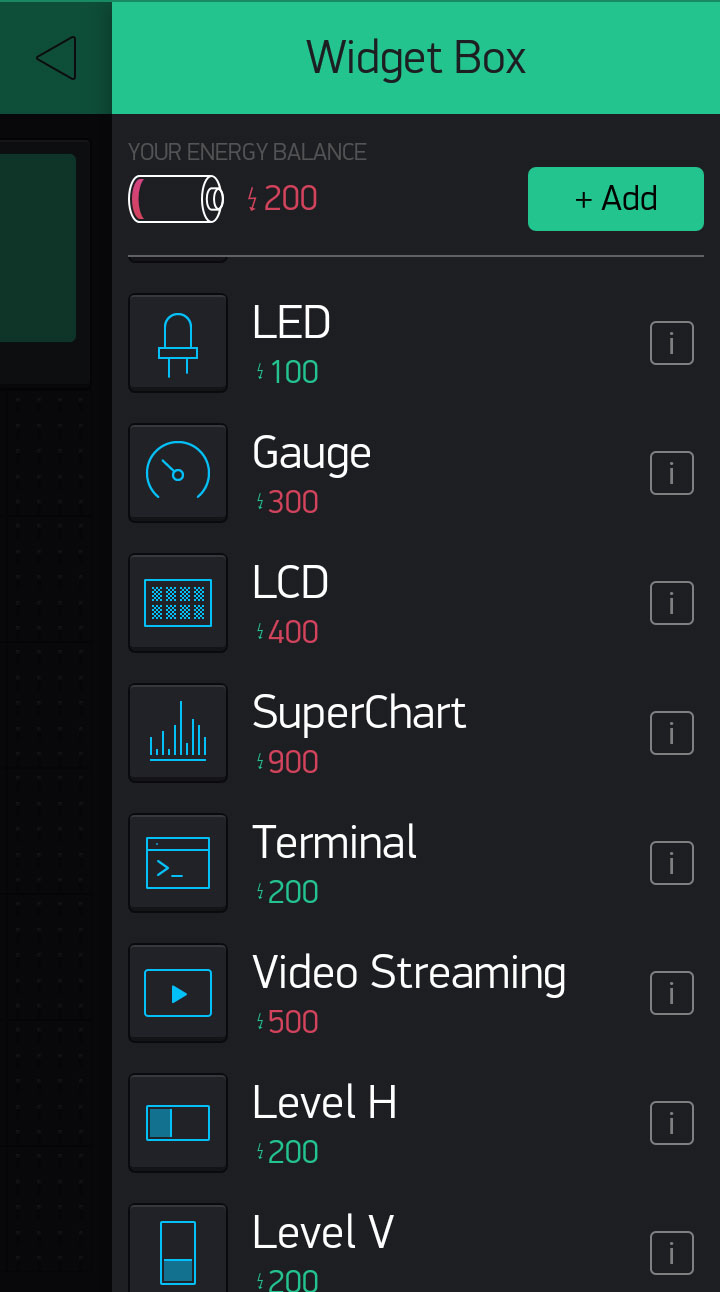Tap the LED widget icon
720x1292 pixels.
coord(178,343)
